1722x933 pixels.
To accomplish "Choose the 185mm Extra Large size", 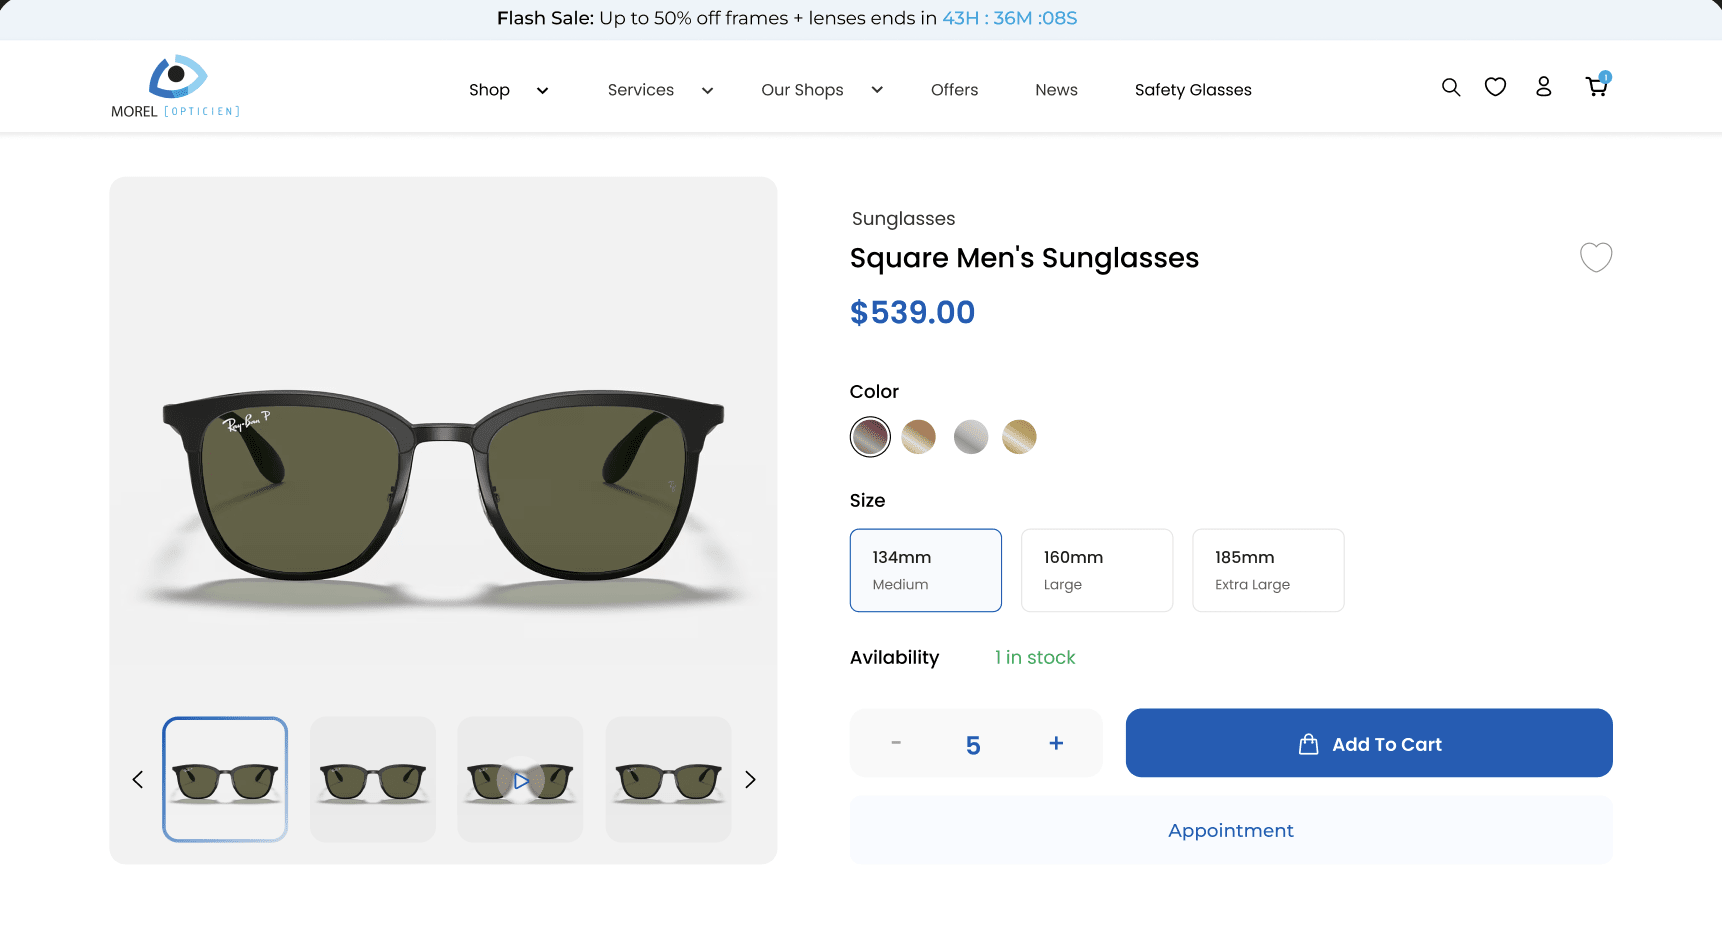I will tap(1267, 570).
